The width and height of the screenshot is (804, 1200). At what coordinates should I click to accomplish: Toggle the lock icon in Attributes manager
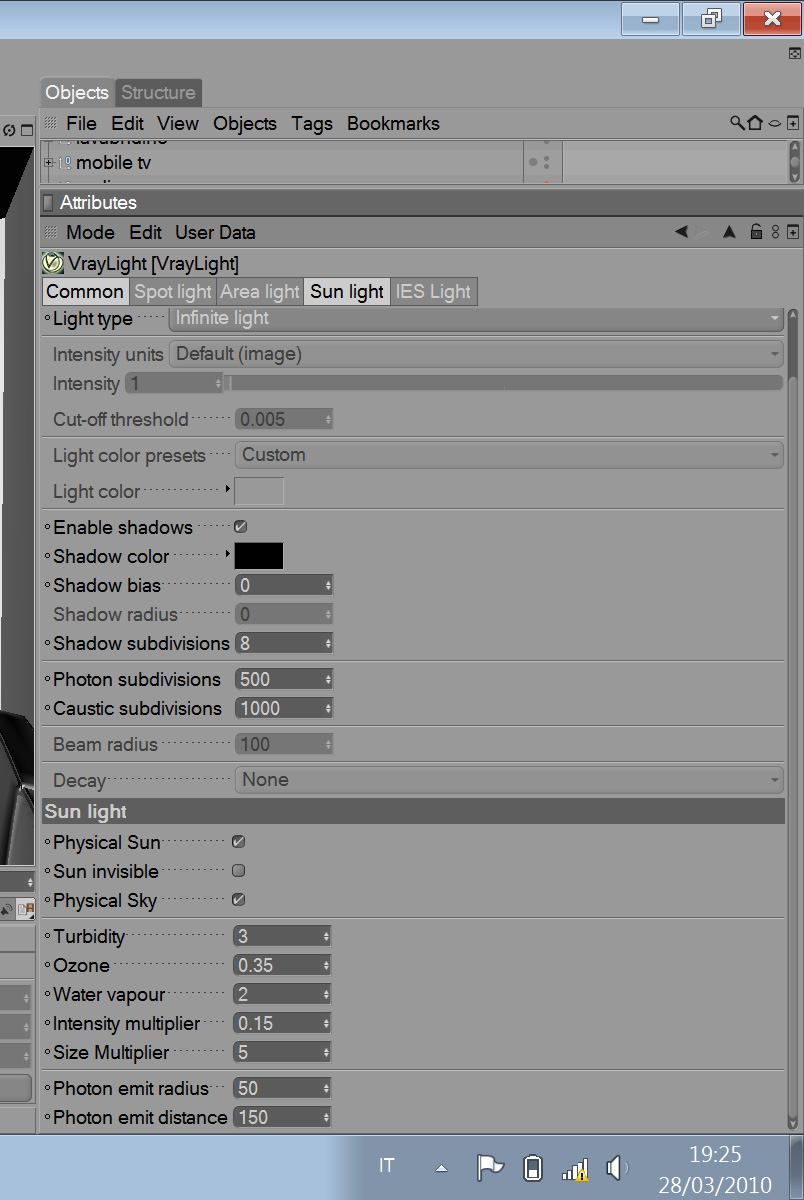pos(756,232)
